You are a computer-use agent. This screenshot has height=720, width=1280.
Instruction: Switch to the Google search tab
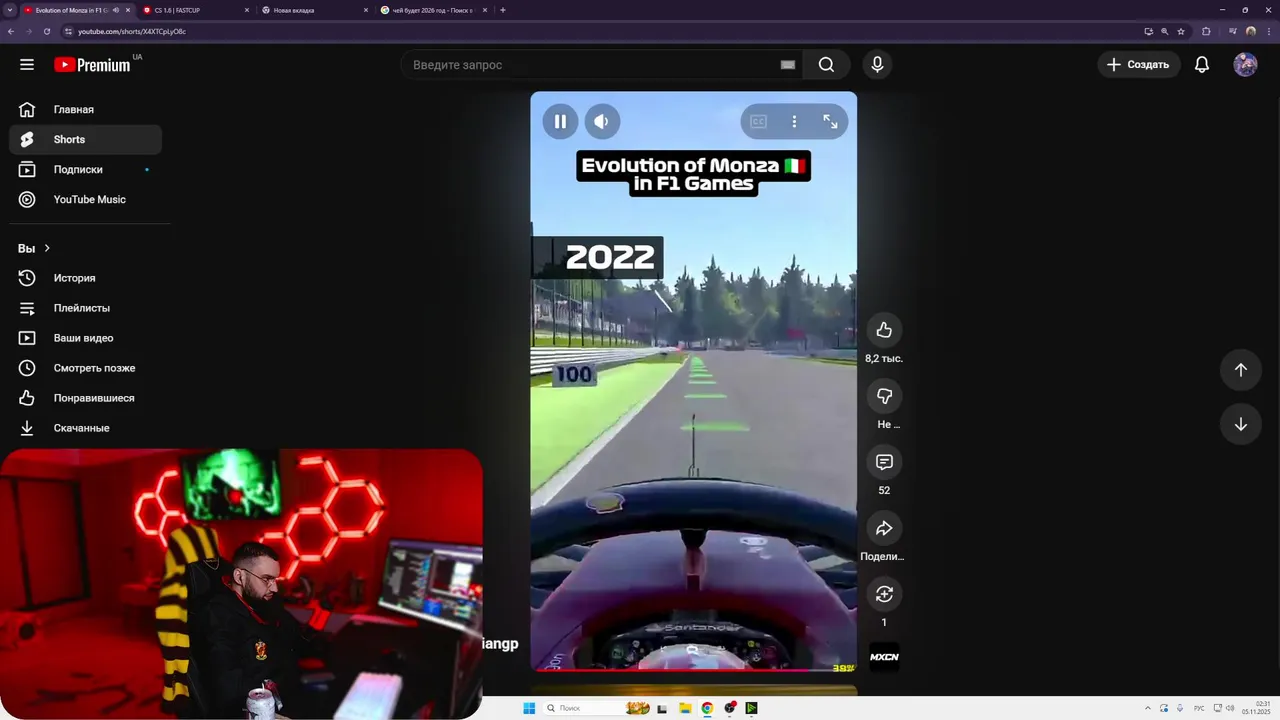tap(434, 10)
